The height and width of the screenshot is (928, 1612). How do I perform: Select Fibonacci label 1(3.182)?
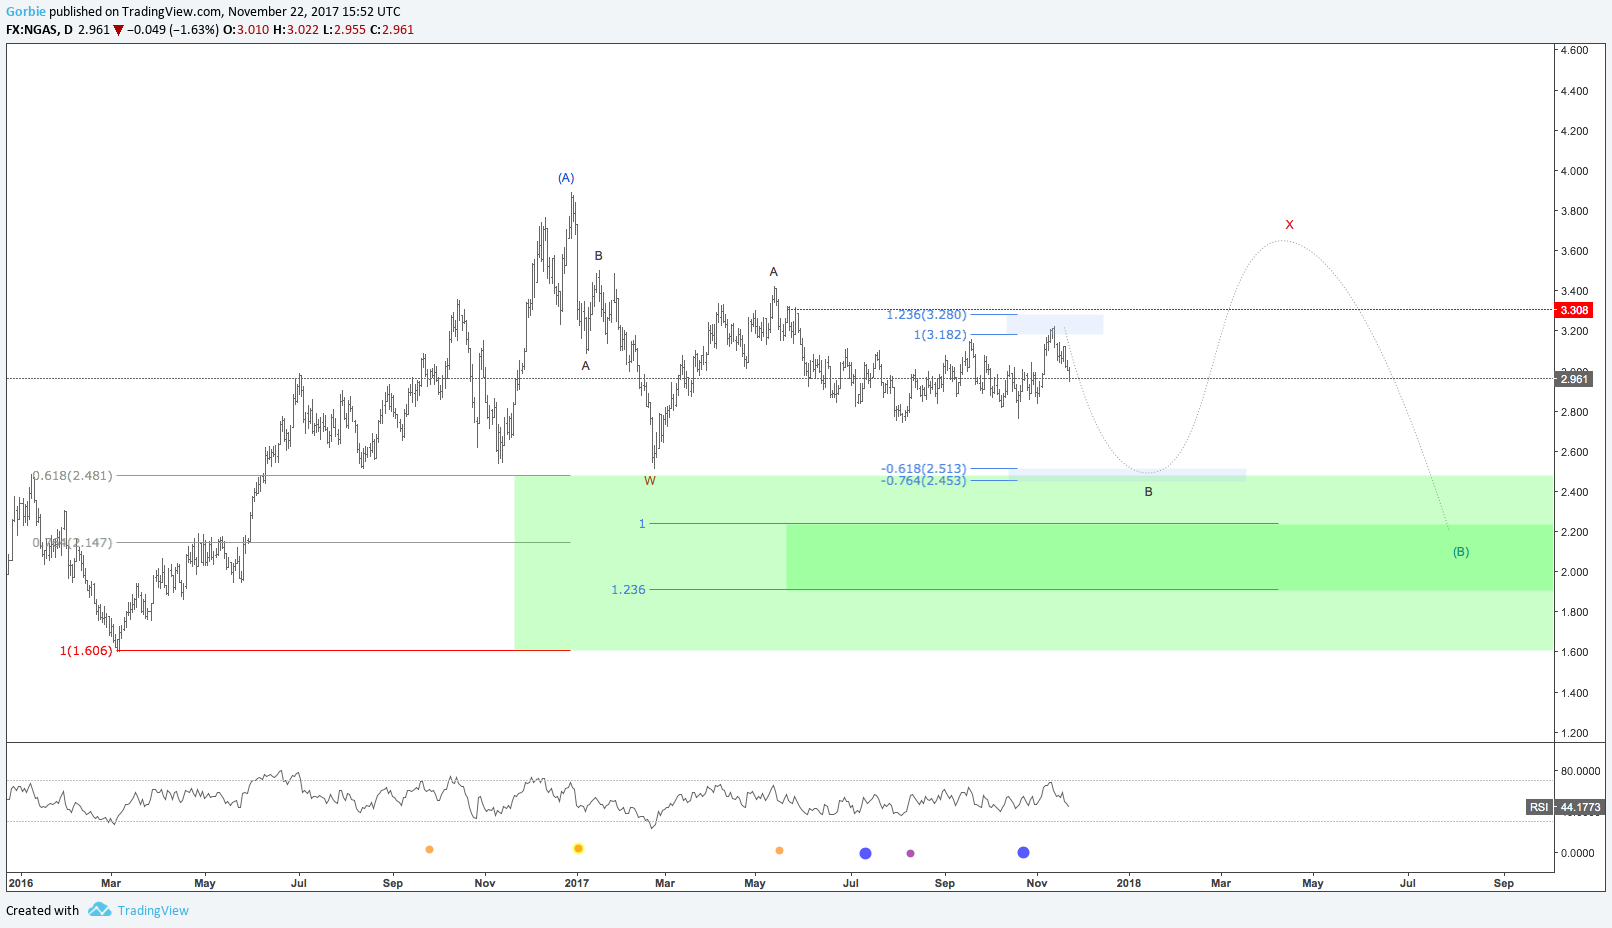click(x=940, y=335)
